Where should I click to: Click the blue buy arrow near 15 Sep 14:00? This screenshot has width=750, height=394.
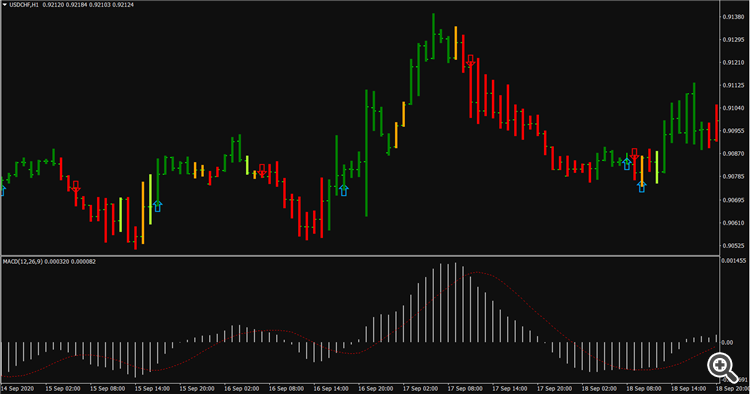click(x=157, y=206)
